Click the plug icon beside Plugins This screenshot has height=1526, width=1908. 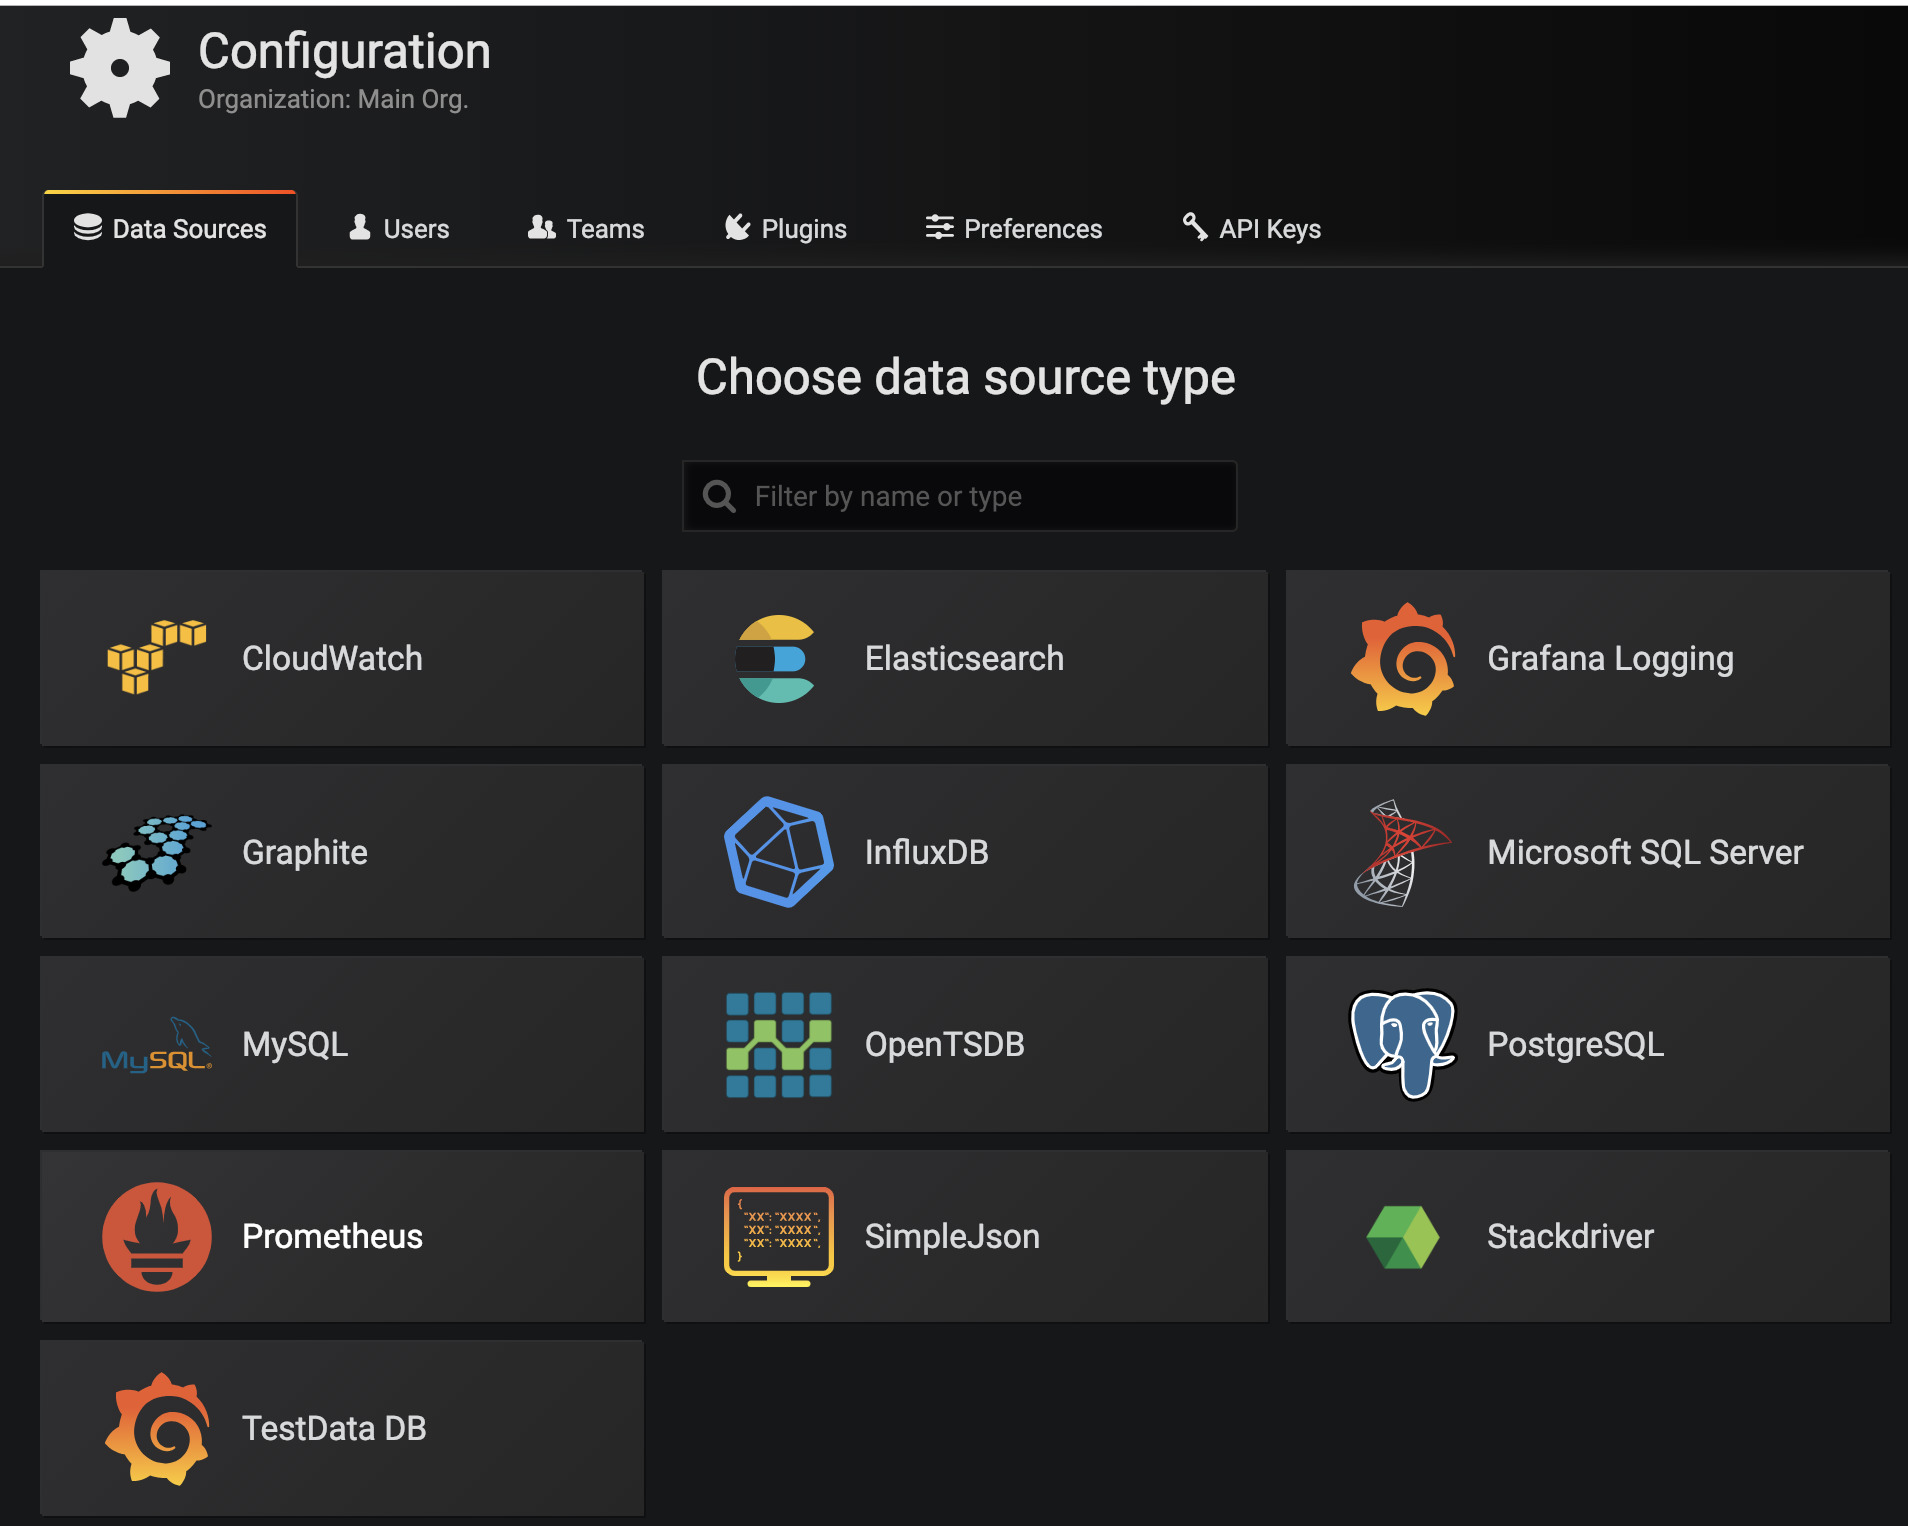pos(737,227)
